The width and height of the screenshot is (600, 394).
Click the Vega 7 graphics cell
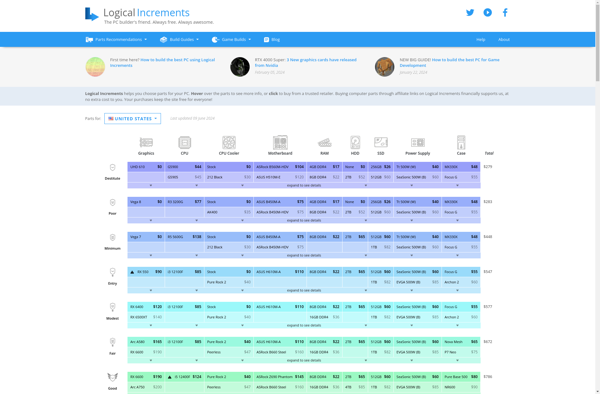[x=146, y=237]
